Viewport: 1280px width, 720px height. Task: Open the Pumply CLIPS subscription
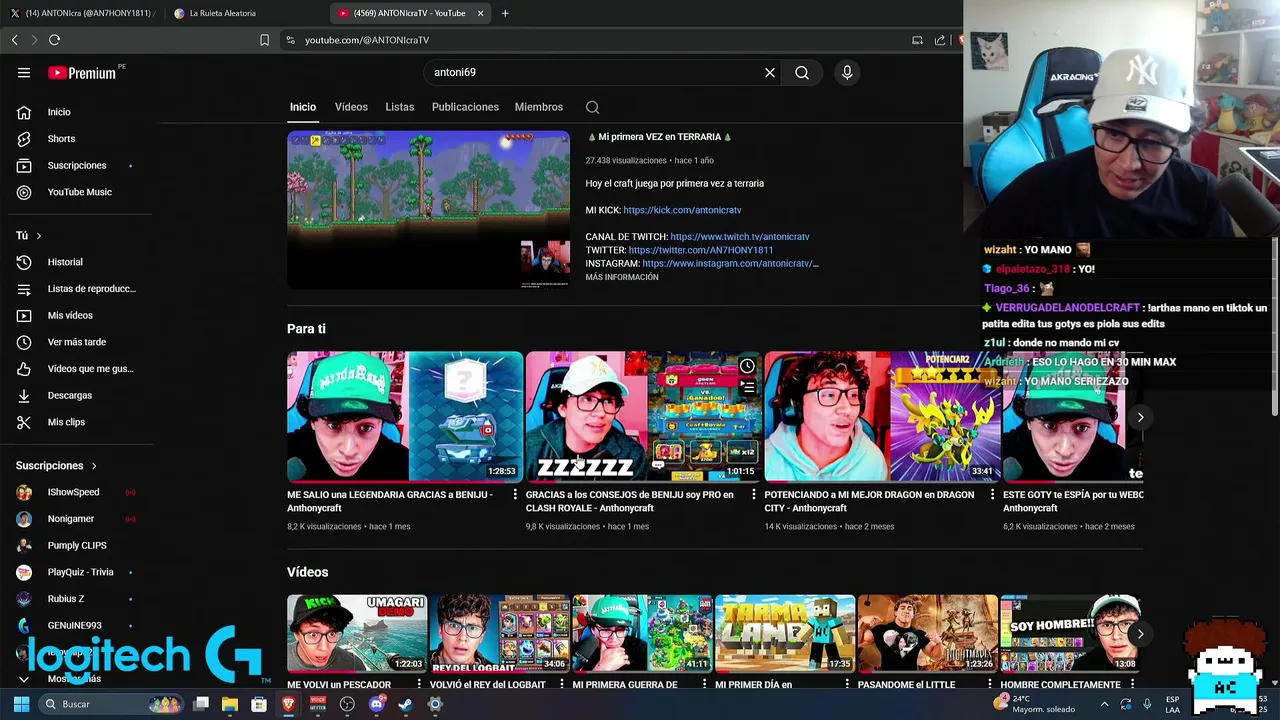click(76, 545)
